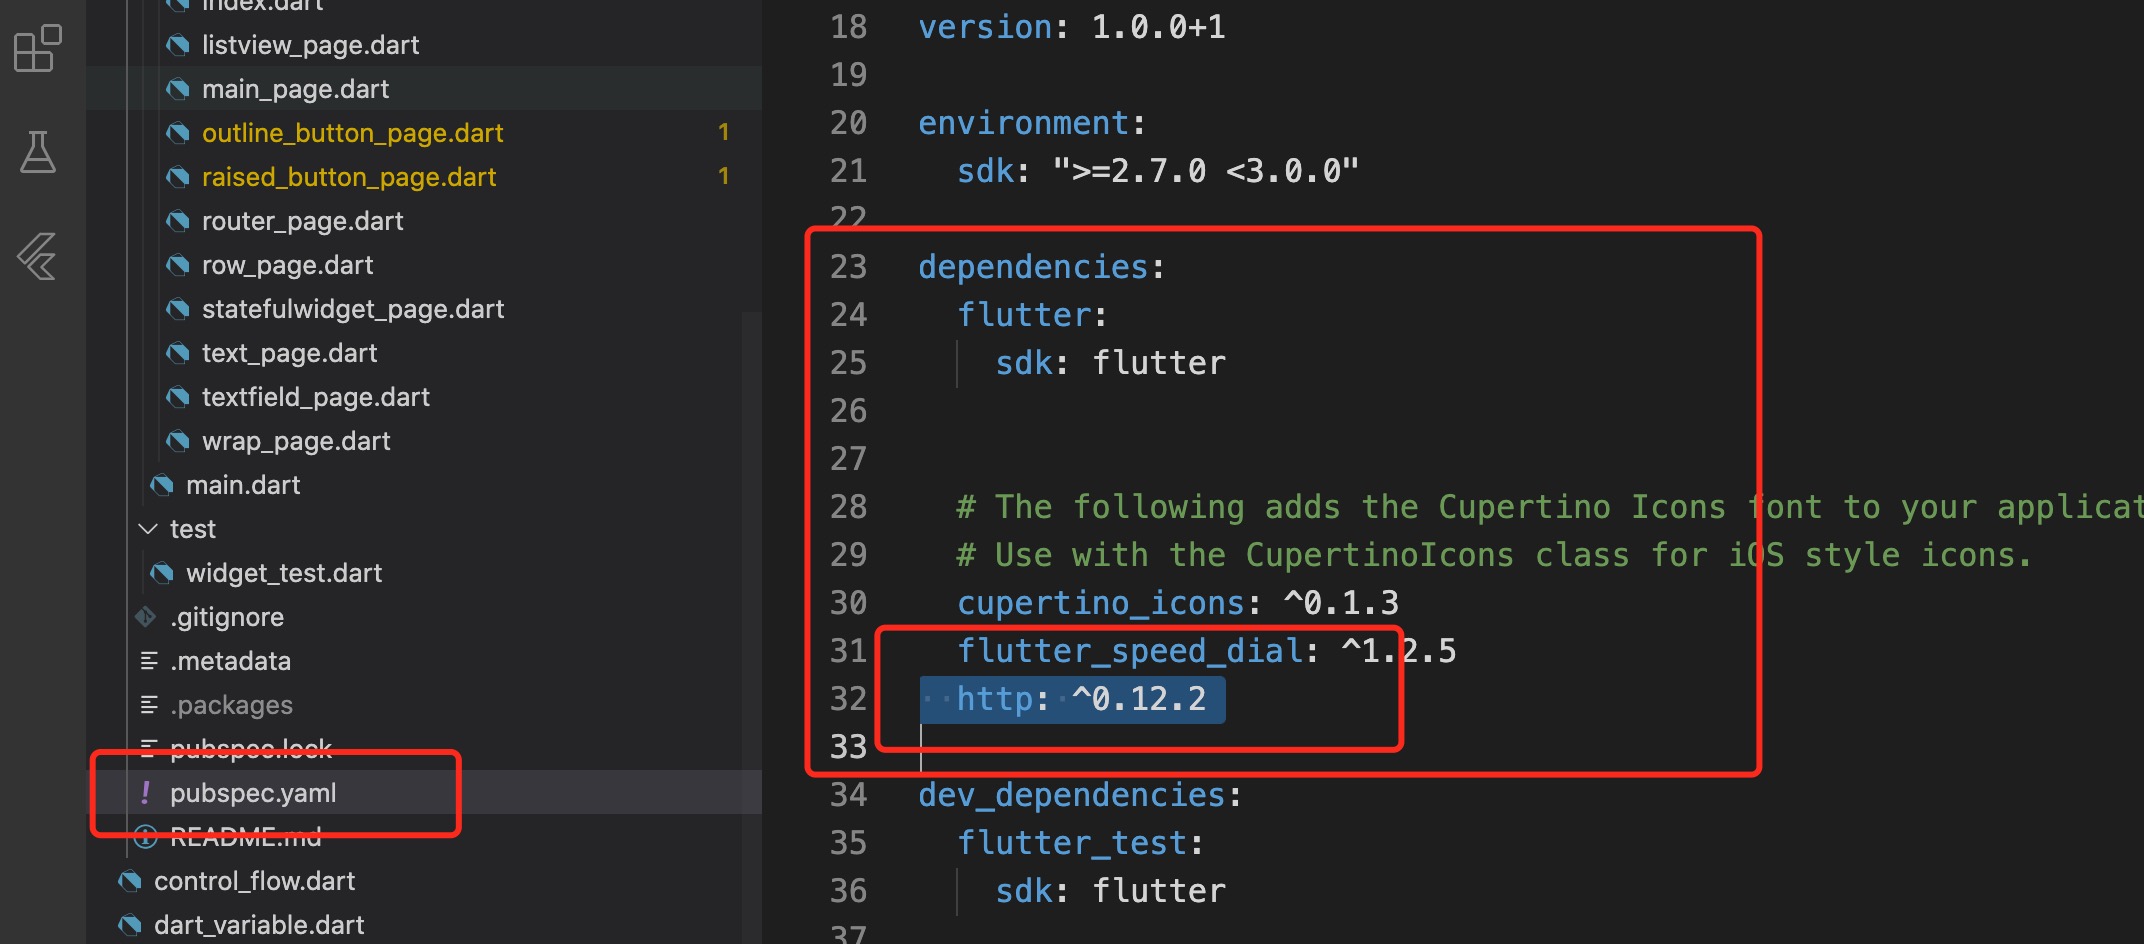
Task: Click YAML exclamation icon beside pubspec.yaml
Action: (x=146, y=793)
